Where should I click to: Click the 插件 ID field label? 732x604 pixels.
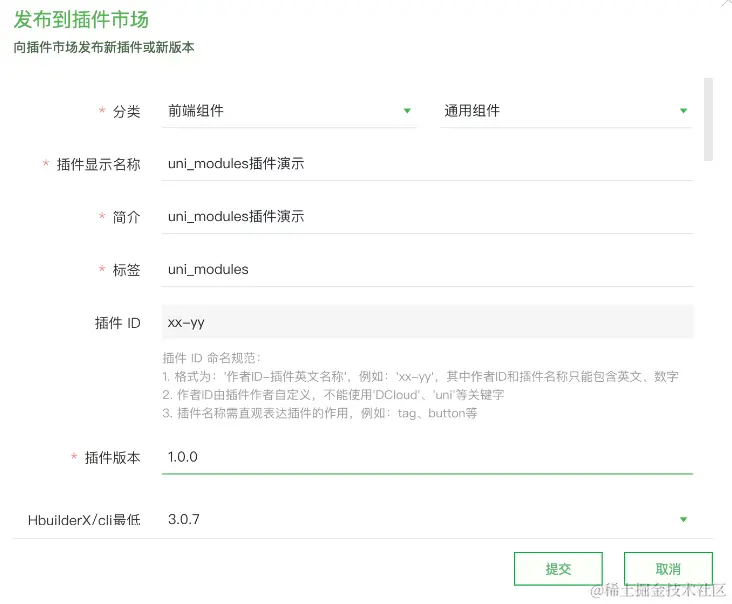[x=117, y=323]
